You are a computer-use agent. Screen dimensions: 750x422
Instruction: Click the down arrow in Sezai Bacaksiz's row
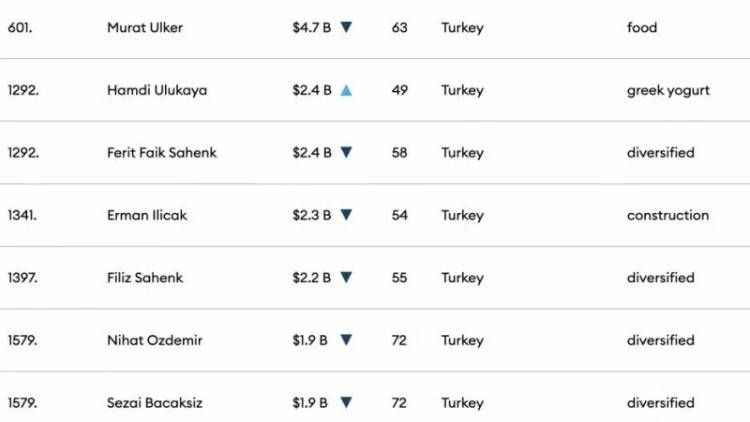tap(346, 403)
